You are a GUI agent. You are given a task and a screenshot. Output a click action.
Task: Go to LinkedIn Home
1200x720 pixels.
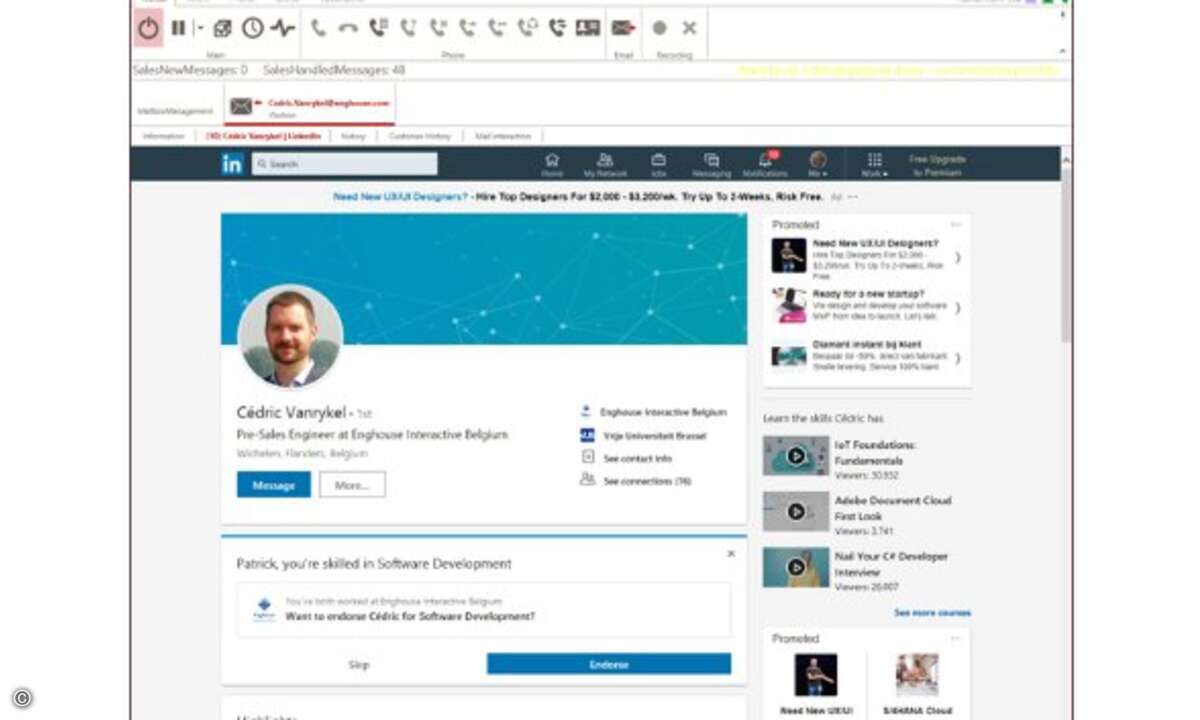coord(552,165)
